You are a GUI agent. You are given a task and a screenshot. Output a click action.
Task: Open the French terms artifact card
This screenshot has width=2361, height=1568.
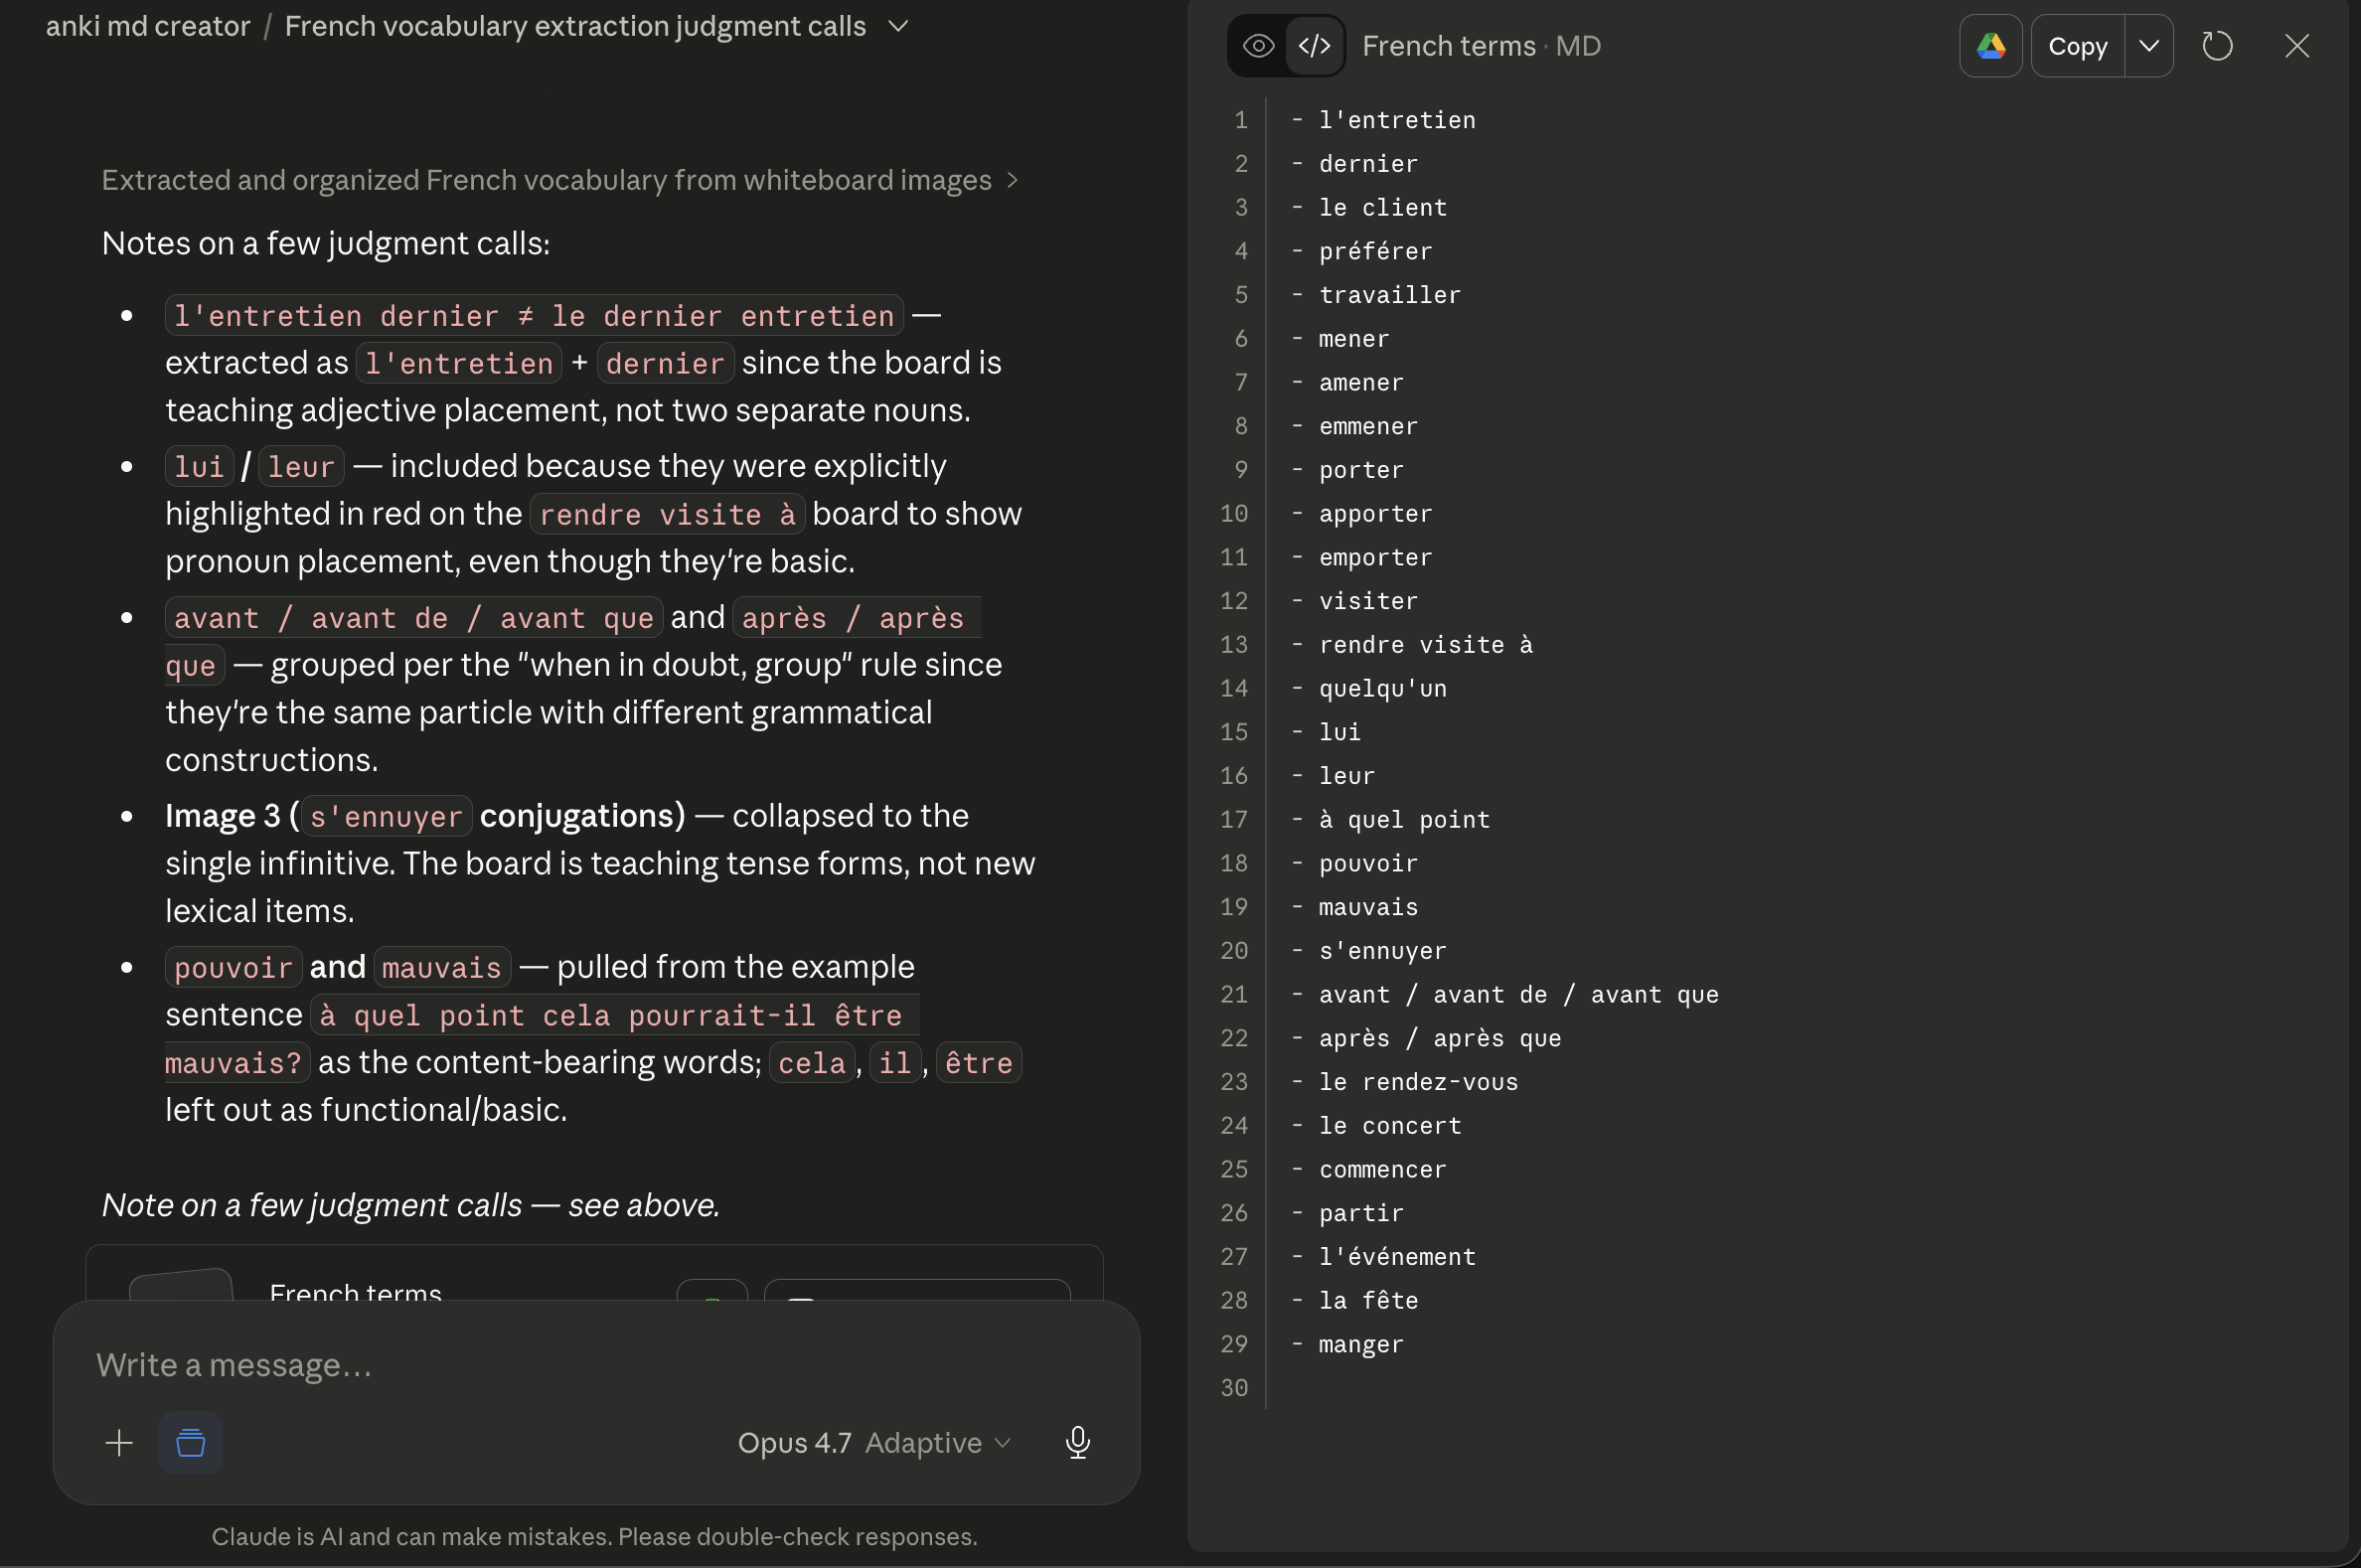(595, 1275)
